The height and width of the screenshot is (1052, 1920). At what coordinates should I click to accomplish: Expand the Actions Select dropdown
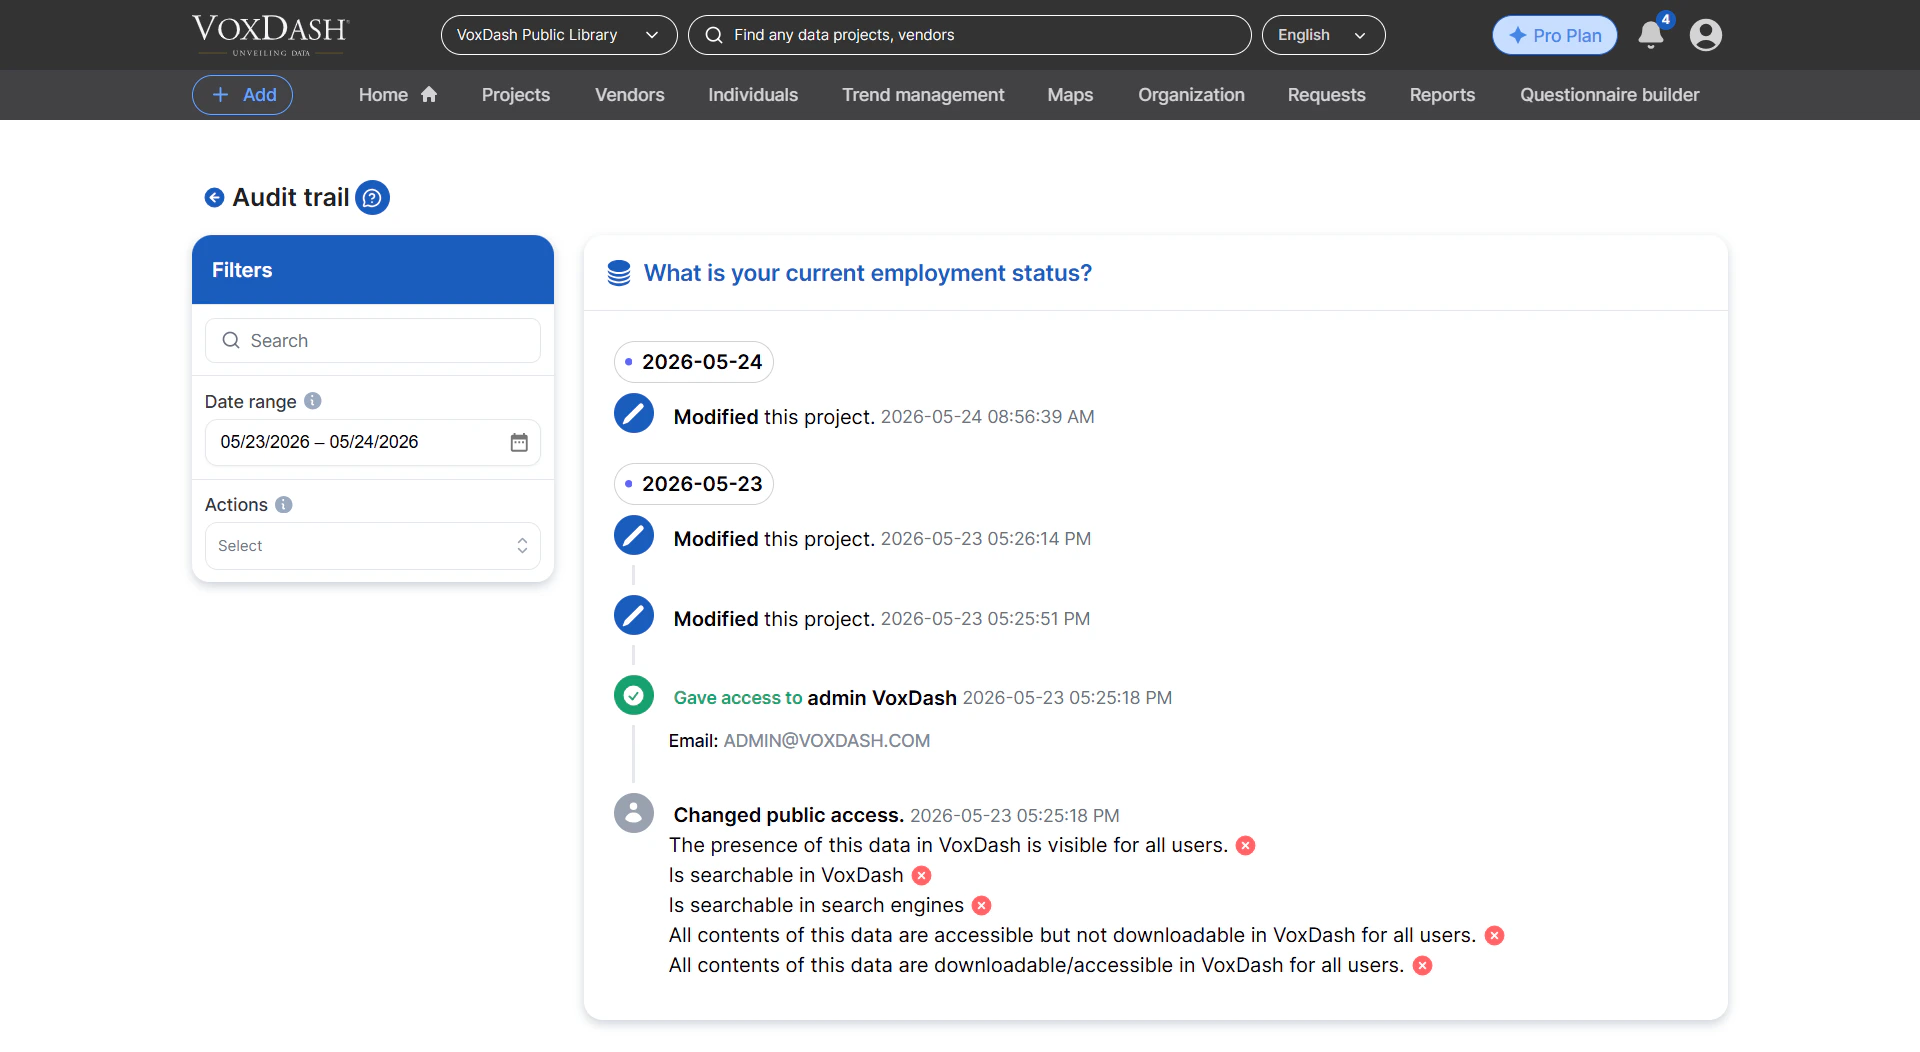[x=373, y=546]
